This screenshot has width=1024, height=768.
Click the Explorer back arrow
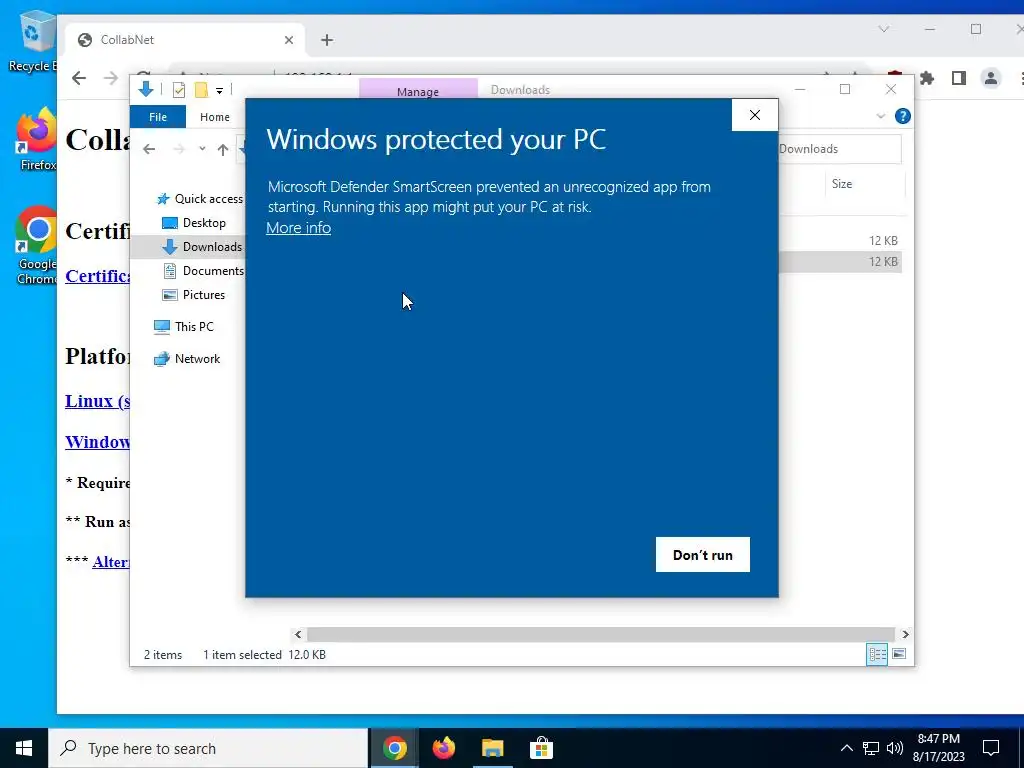tap(149, 149)
